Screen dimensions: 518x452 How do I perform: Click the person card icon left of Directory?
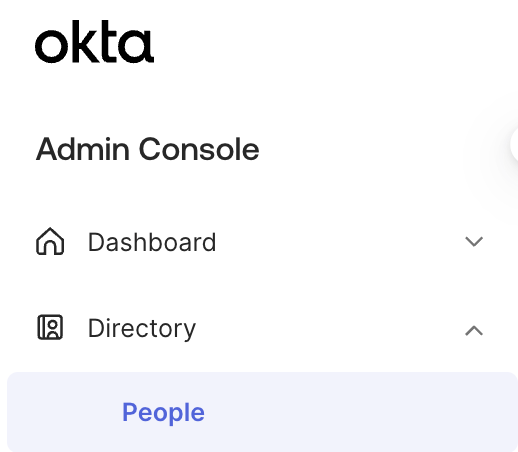(50, 327)
